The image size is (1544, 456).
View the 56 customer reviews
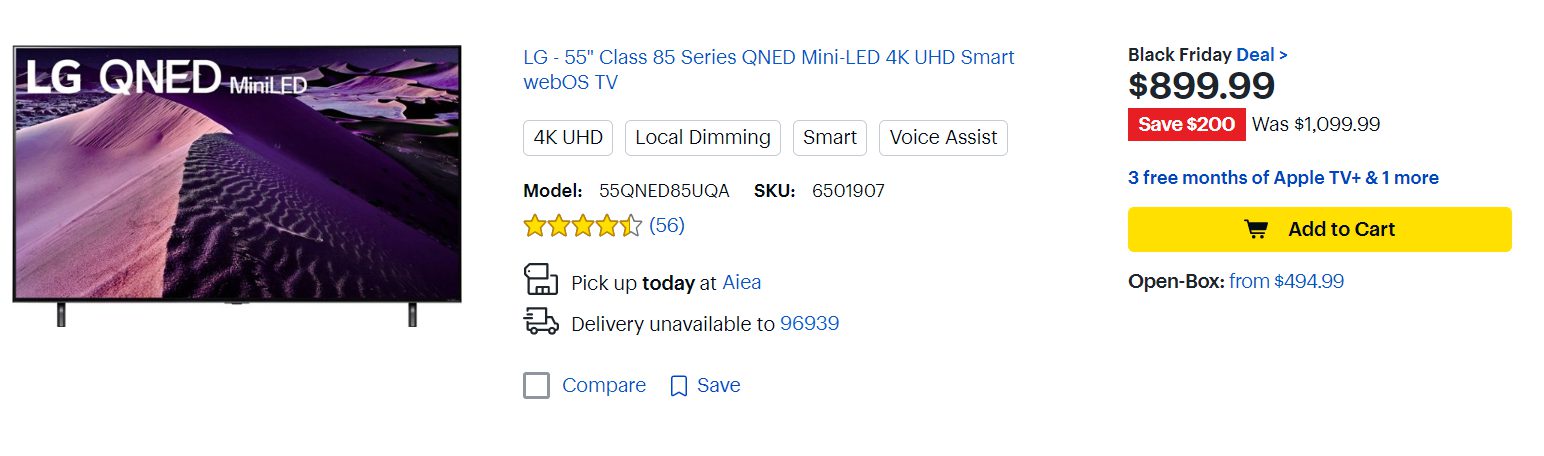pyautogui.click(x=667, y=226)
